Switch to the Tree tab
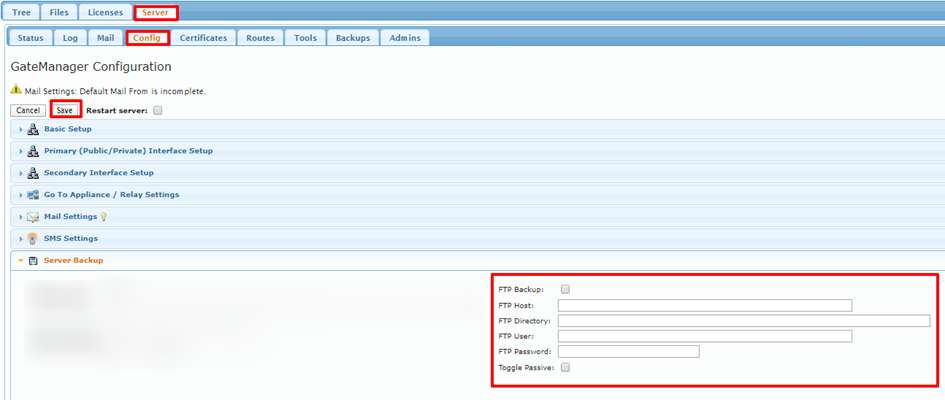 [x=21, y=12]
